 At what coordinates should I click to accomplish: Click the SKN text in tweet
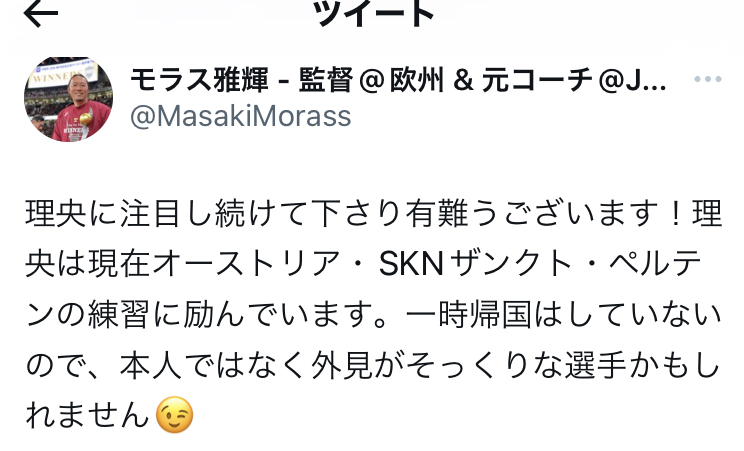(411, 264)
